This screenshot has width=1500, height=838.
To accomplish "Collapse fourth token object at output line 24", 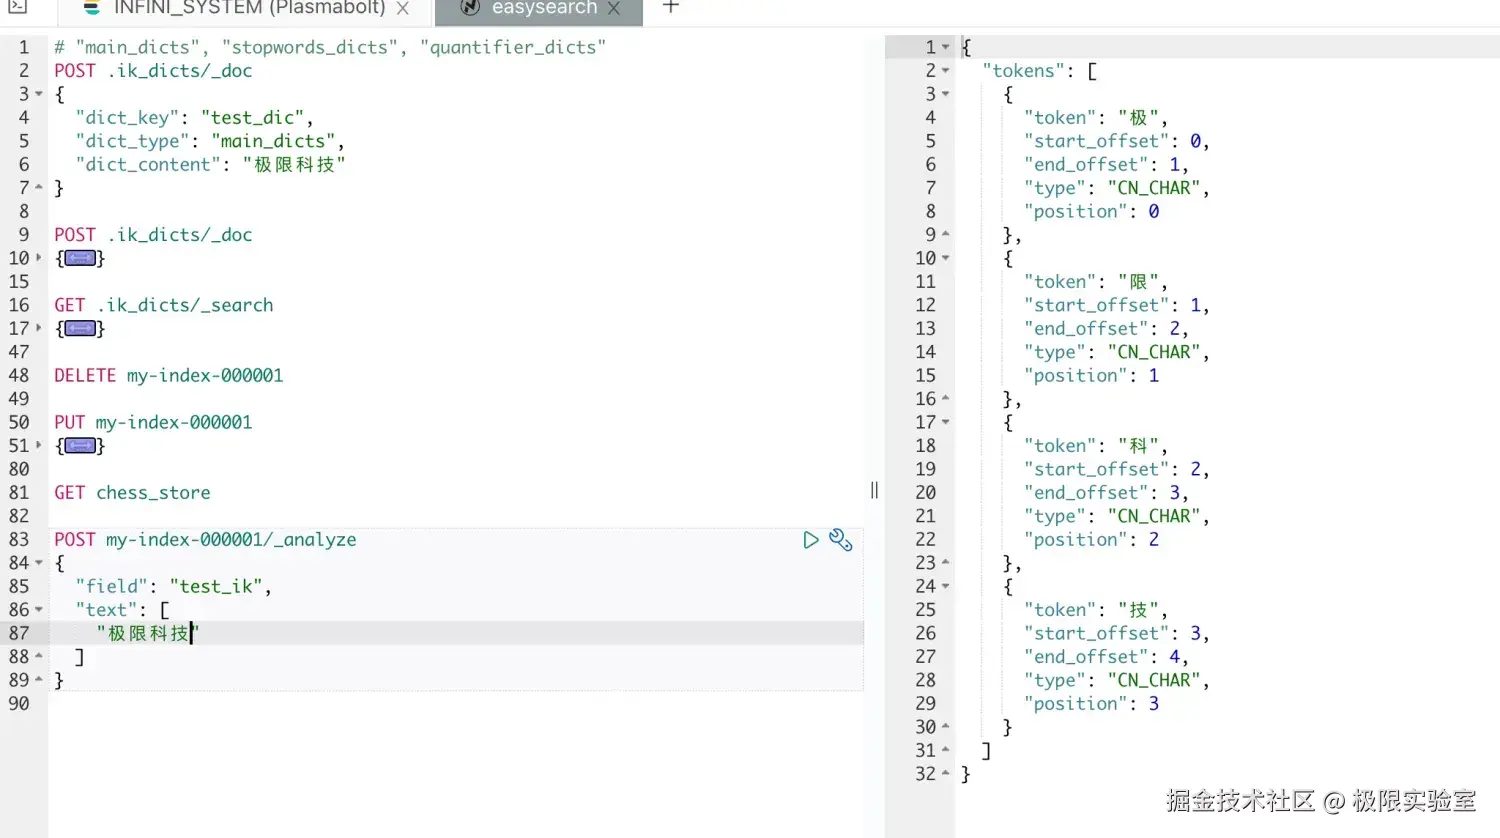I will pos(946,586).
